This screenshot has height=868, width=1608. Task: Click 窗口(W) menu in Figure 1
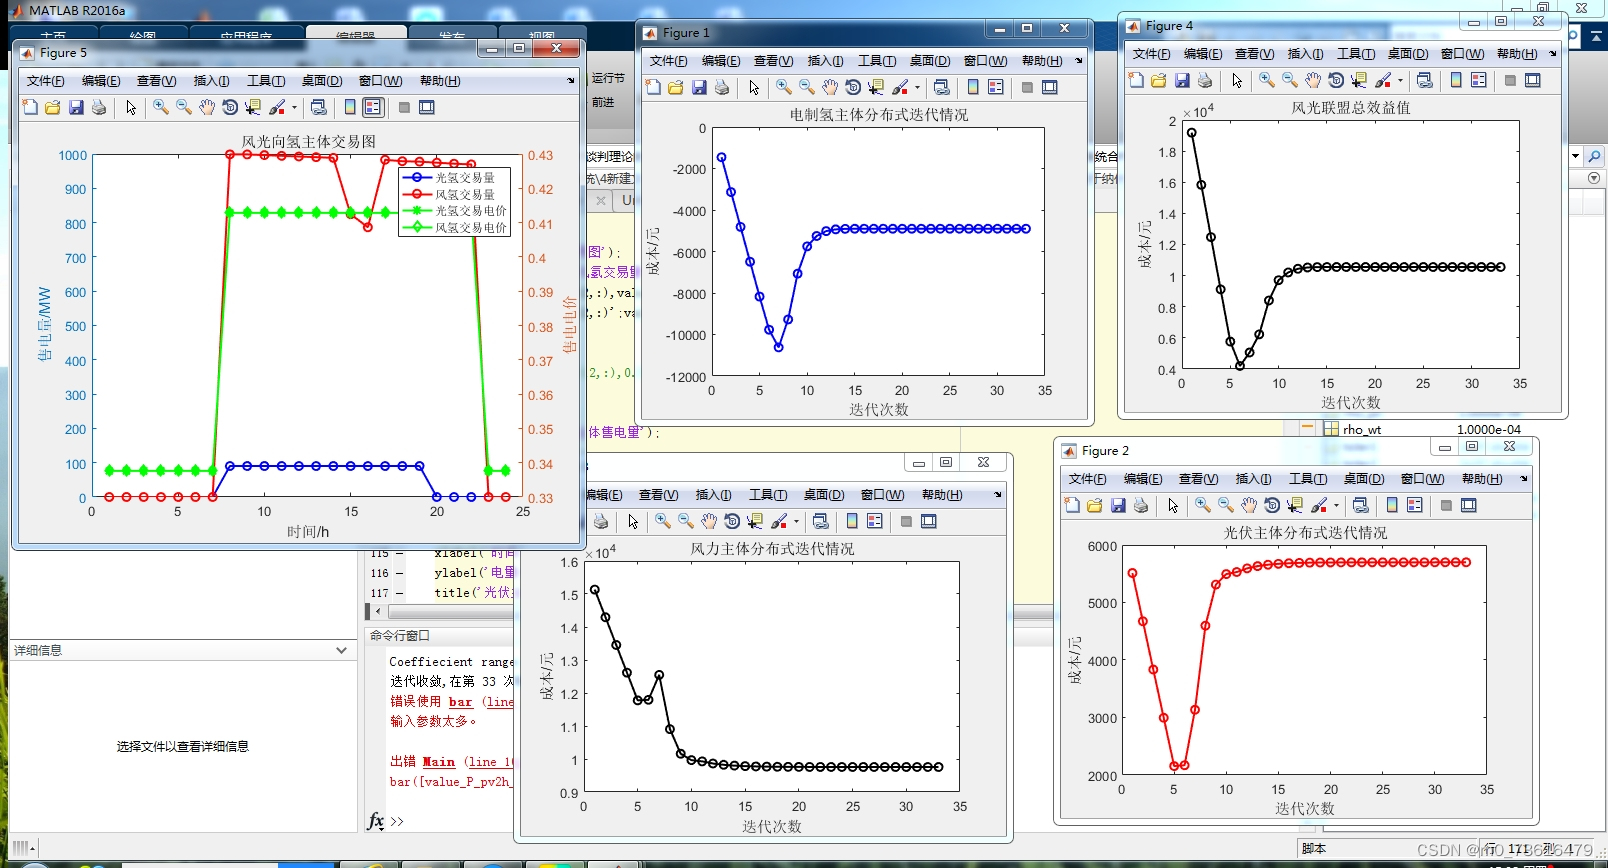pyautogui.click(x=985, y=61)
